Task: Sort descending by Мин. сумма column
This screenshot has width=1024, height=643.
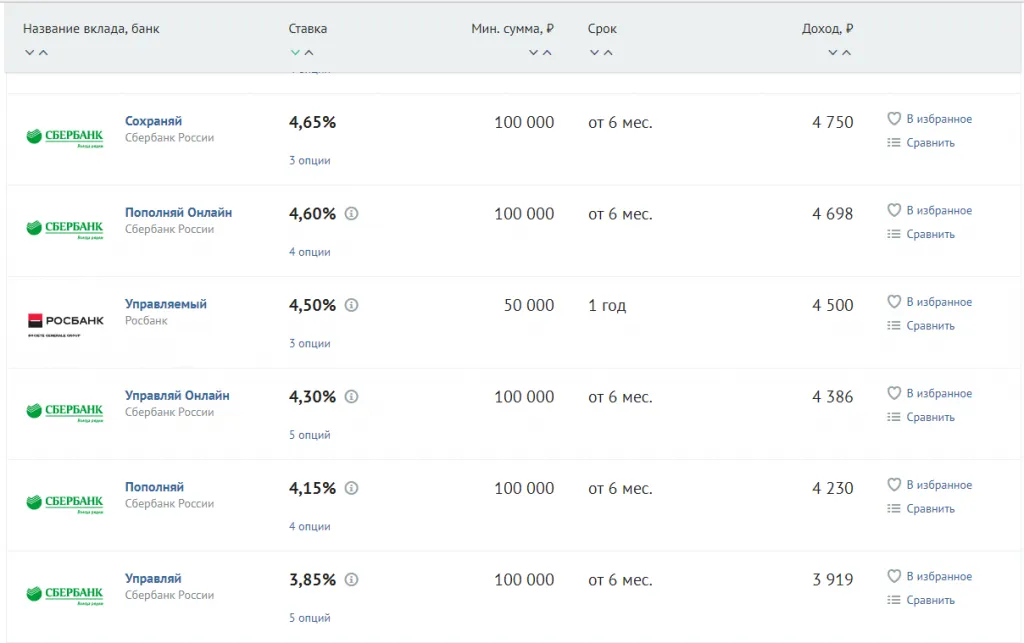Action: click(x=533, y=53)
